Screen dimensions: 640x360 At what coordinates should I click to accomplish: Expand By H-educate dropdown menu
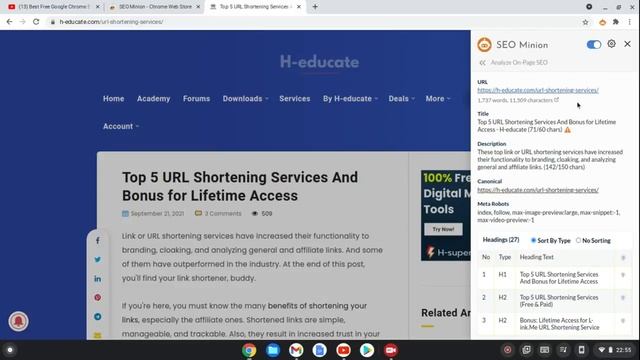tap(350, 99)
